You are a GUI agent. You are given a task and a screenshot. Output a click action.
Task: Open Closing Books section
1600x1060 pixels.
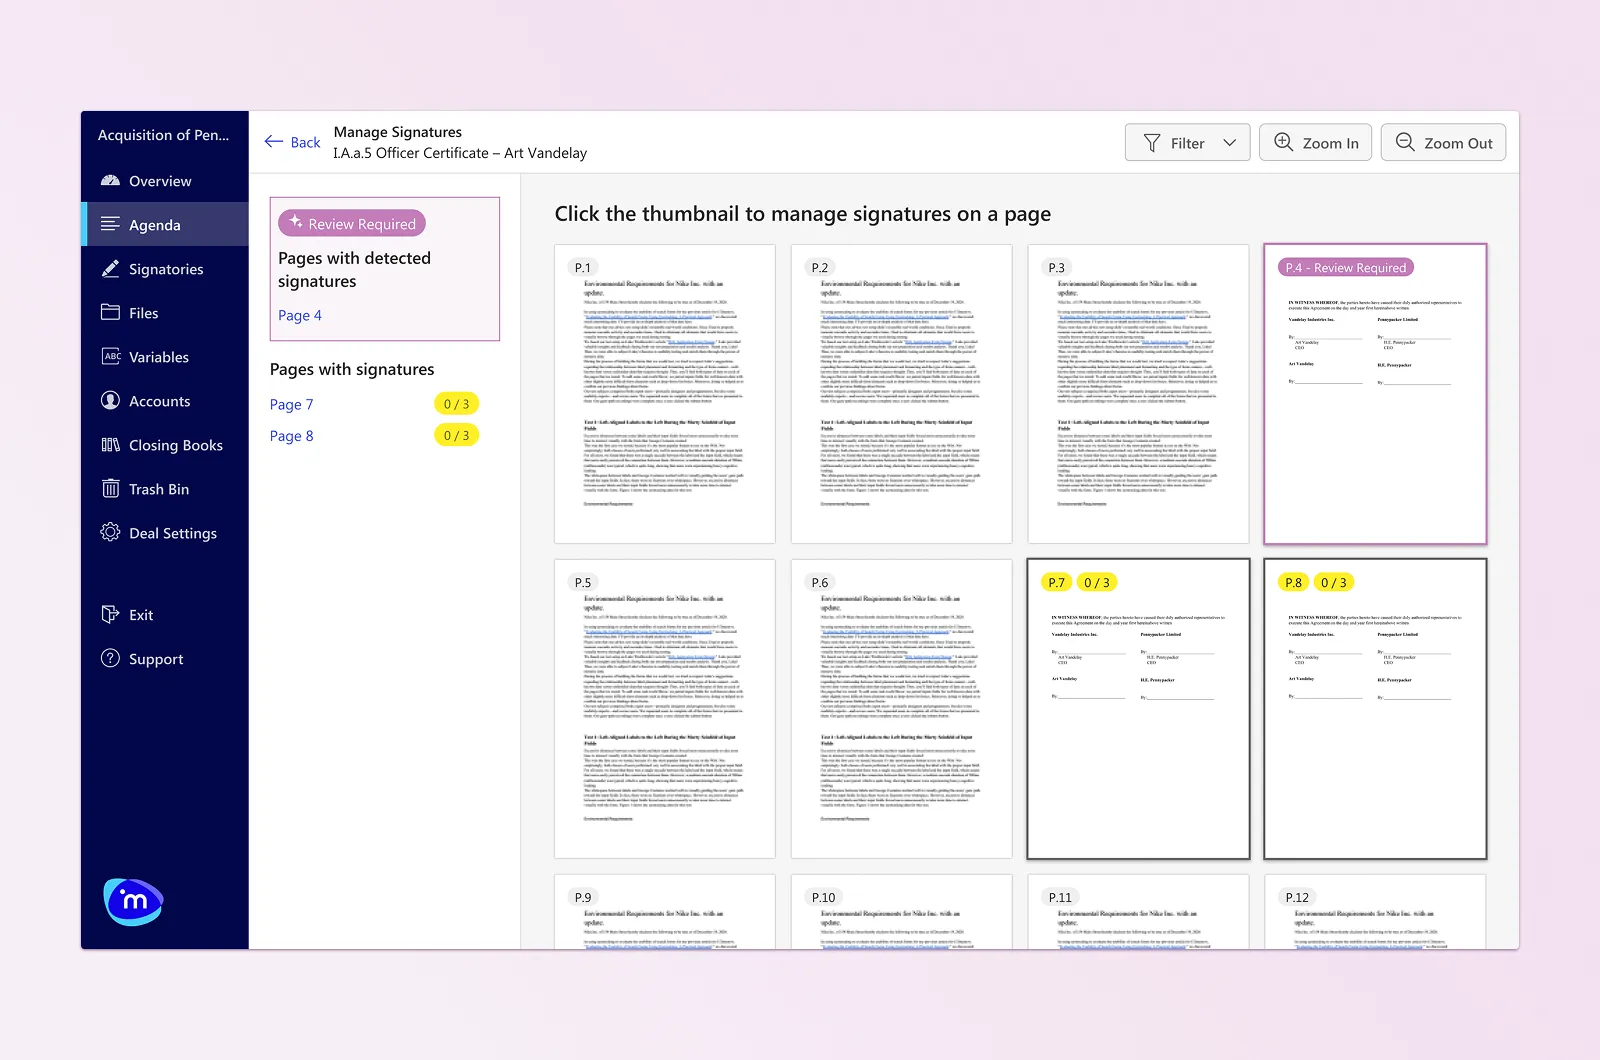165,445
